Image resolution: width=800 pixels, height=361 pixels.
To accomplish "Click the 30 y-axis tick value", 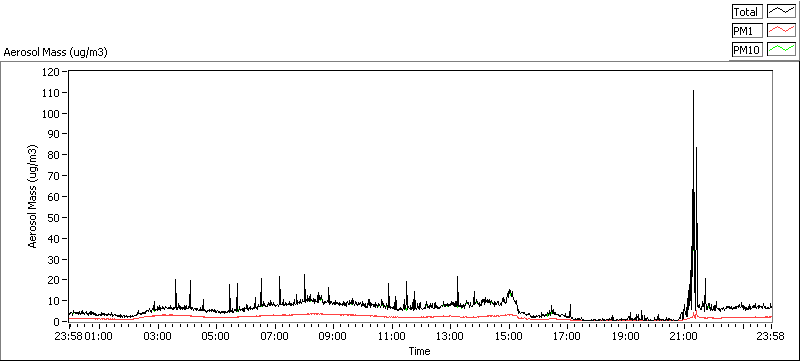I will [55, 260].
